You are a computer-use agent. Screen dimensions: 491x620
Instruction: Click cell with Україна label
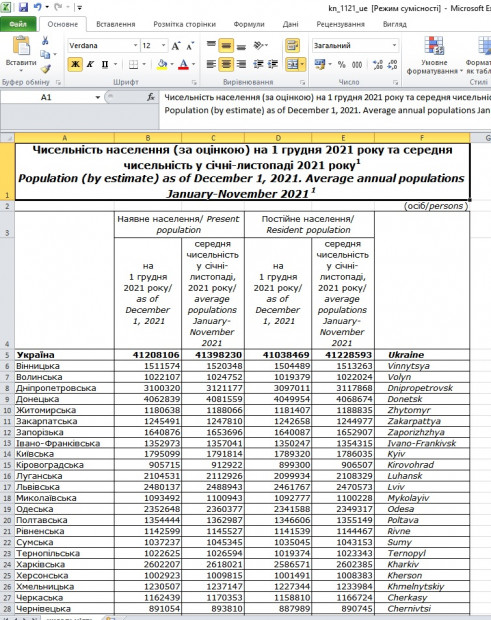(64, 355)
